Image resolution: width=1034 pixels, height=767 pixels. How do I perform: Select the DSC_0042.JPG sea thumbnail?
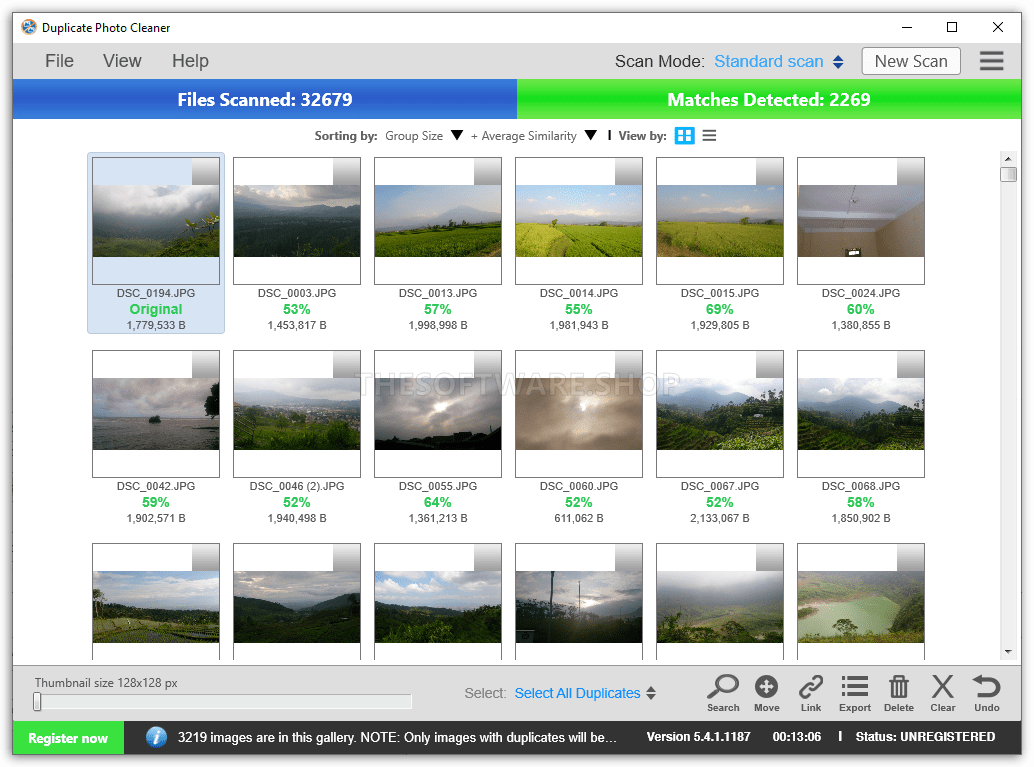[x=156, y=414]
